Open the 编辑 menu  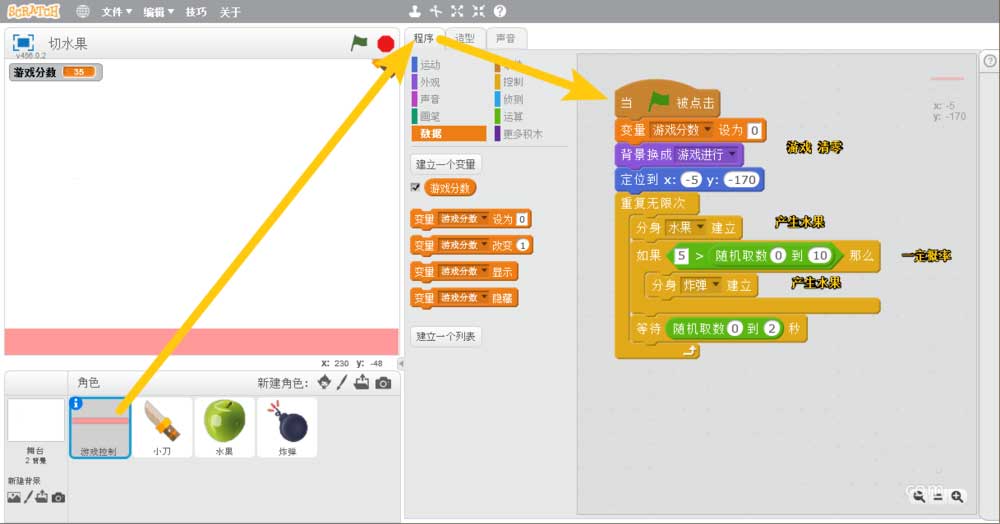tap(158, 11)
